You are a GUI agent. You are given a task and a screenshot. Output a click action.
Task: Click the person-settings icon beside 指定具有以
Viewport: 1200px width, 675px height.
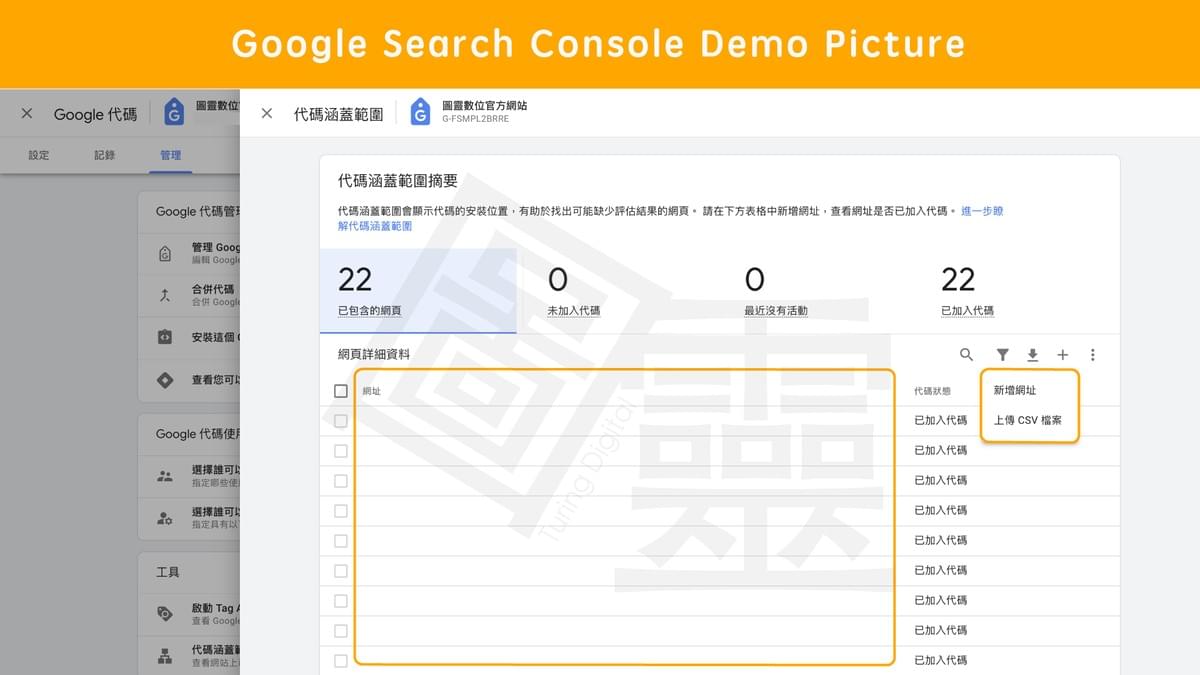pos(165,518)
